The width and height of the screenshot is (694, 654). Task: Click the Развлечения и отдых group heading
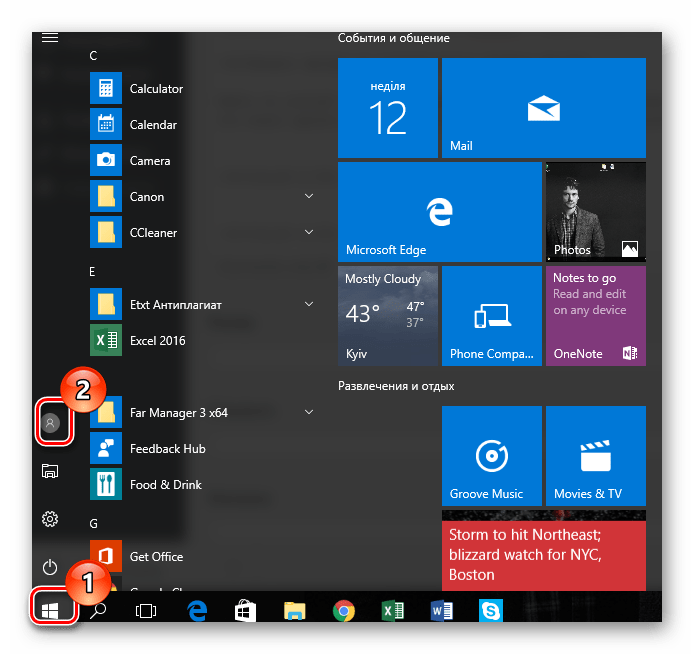[x=396, y=386]
